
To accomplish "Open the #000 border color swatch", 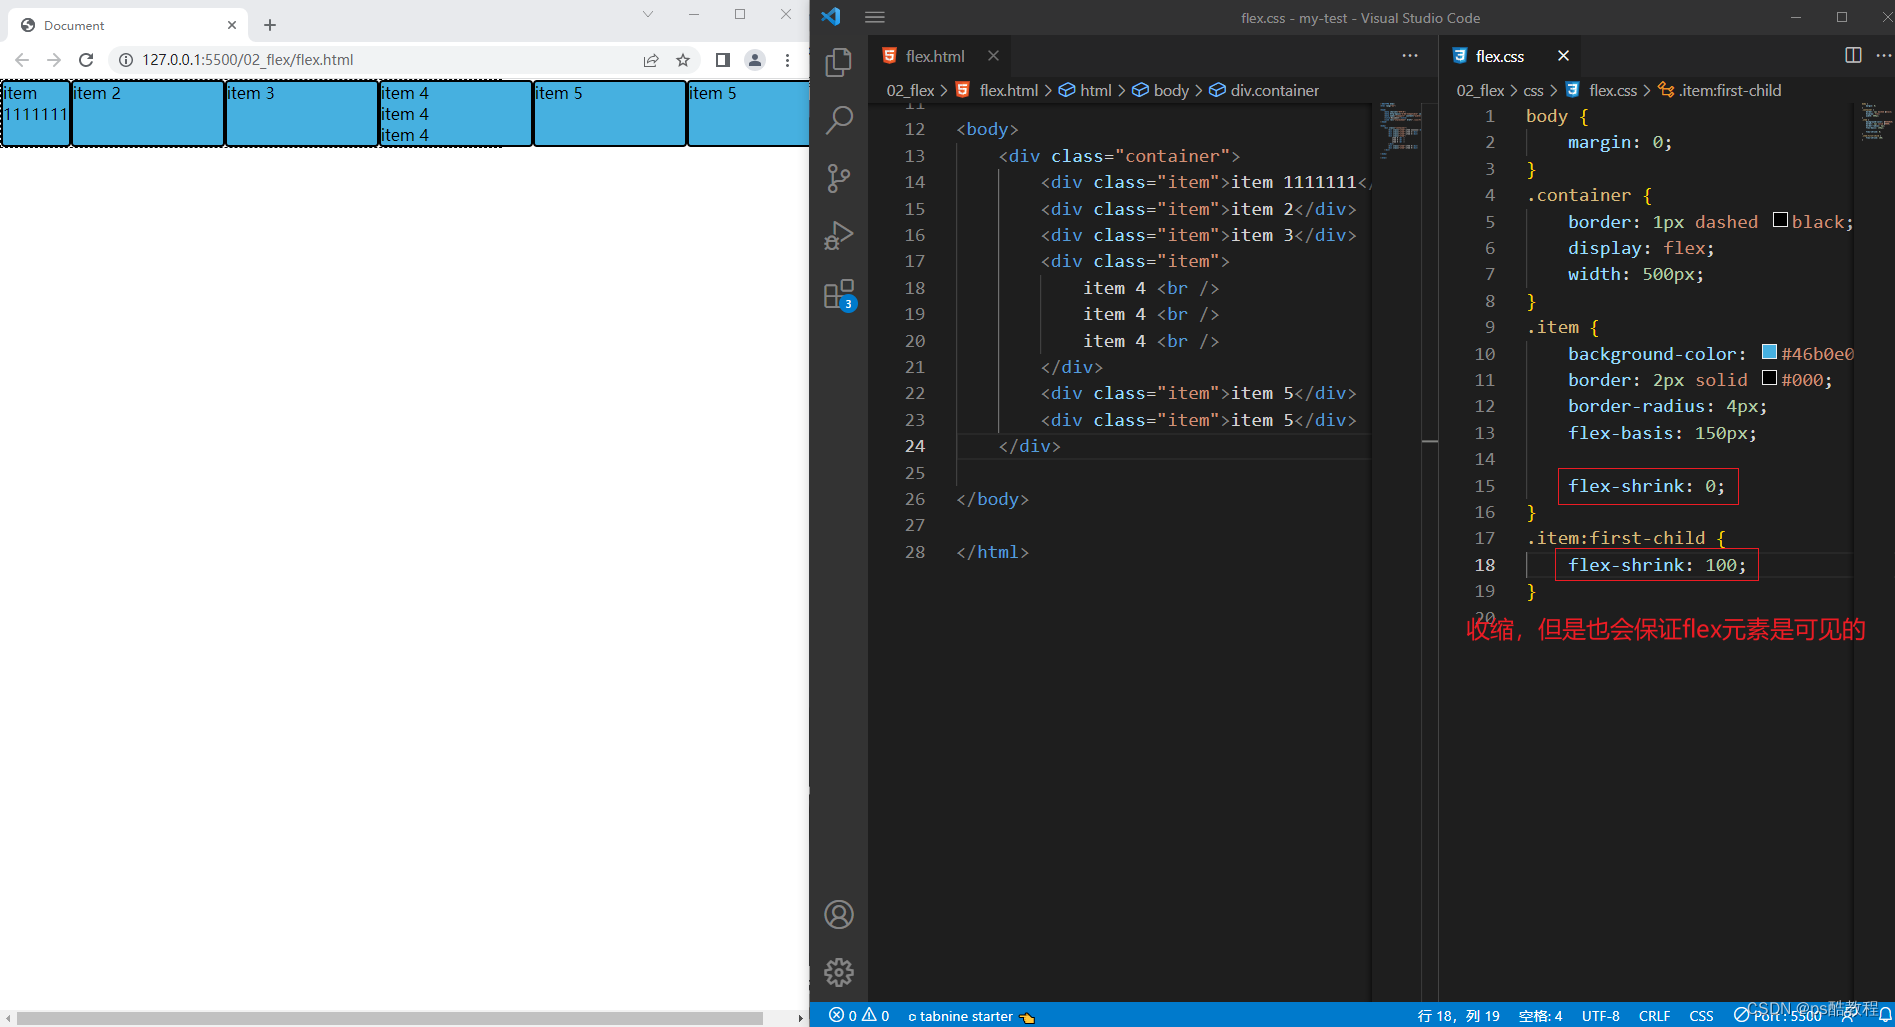I will point(1769,378).
